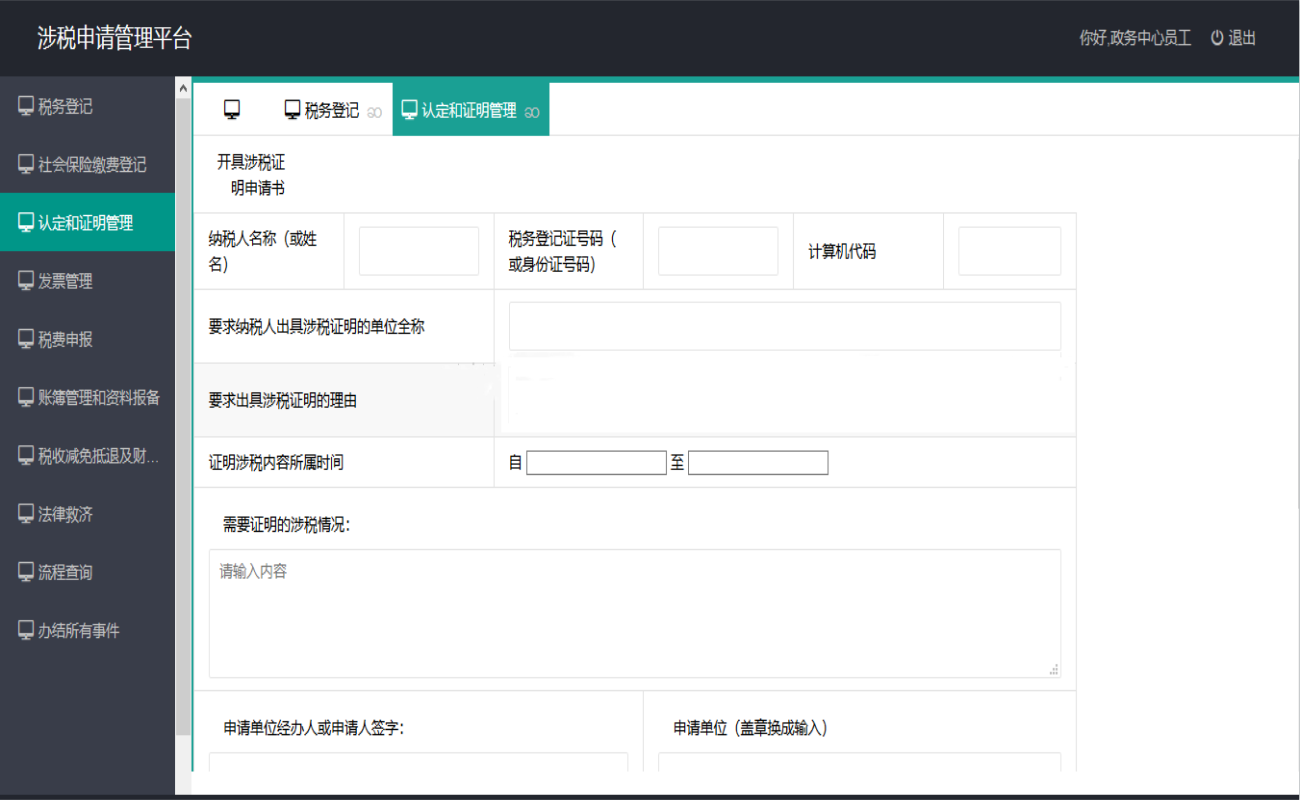Viewport: 1300px width, 800px height.
Task: Switch to the 税务登记 tab
Action: pos(332,110)
